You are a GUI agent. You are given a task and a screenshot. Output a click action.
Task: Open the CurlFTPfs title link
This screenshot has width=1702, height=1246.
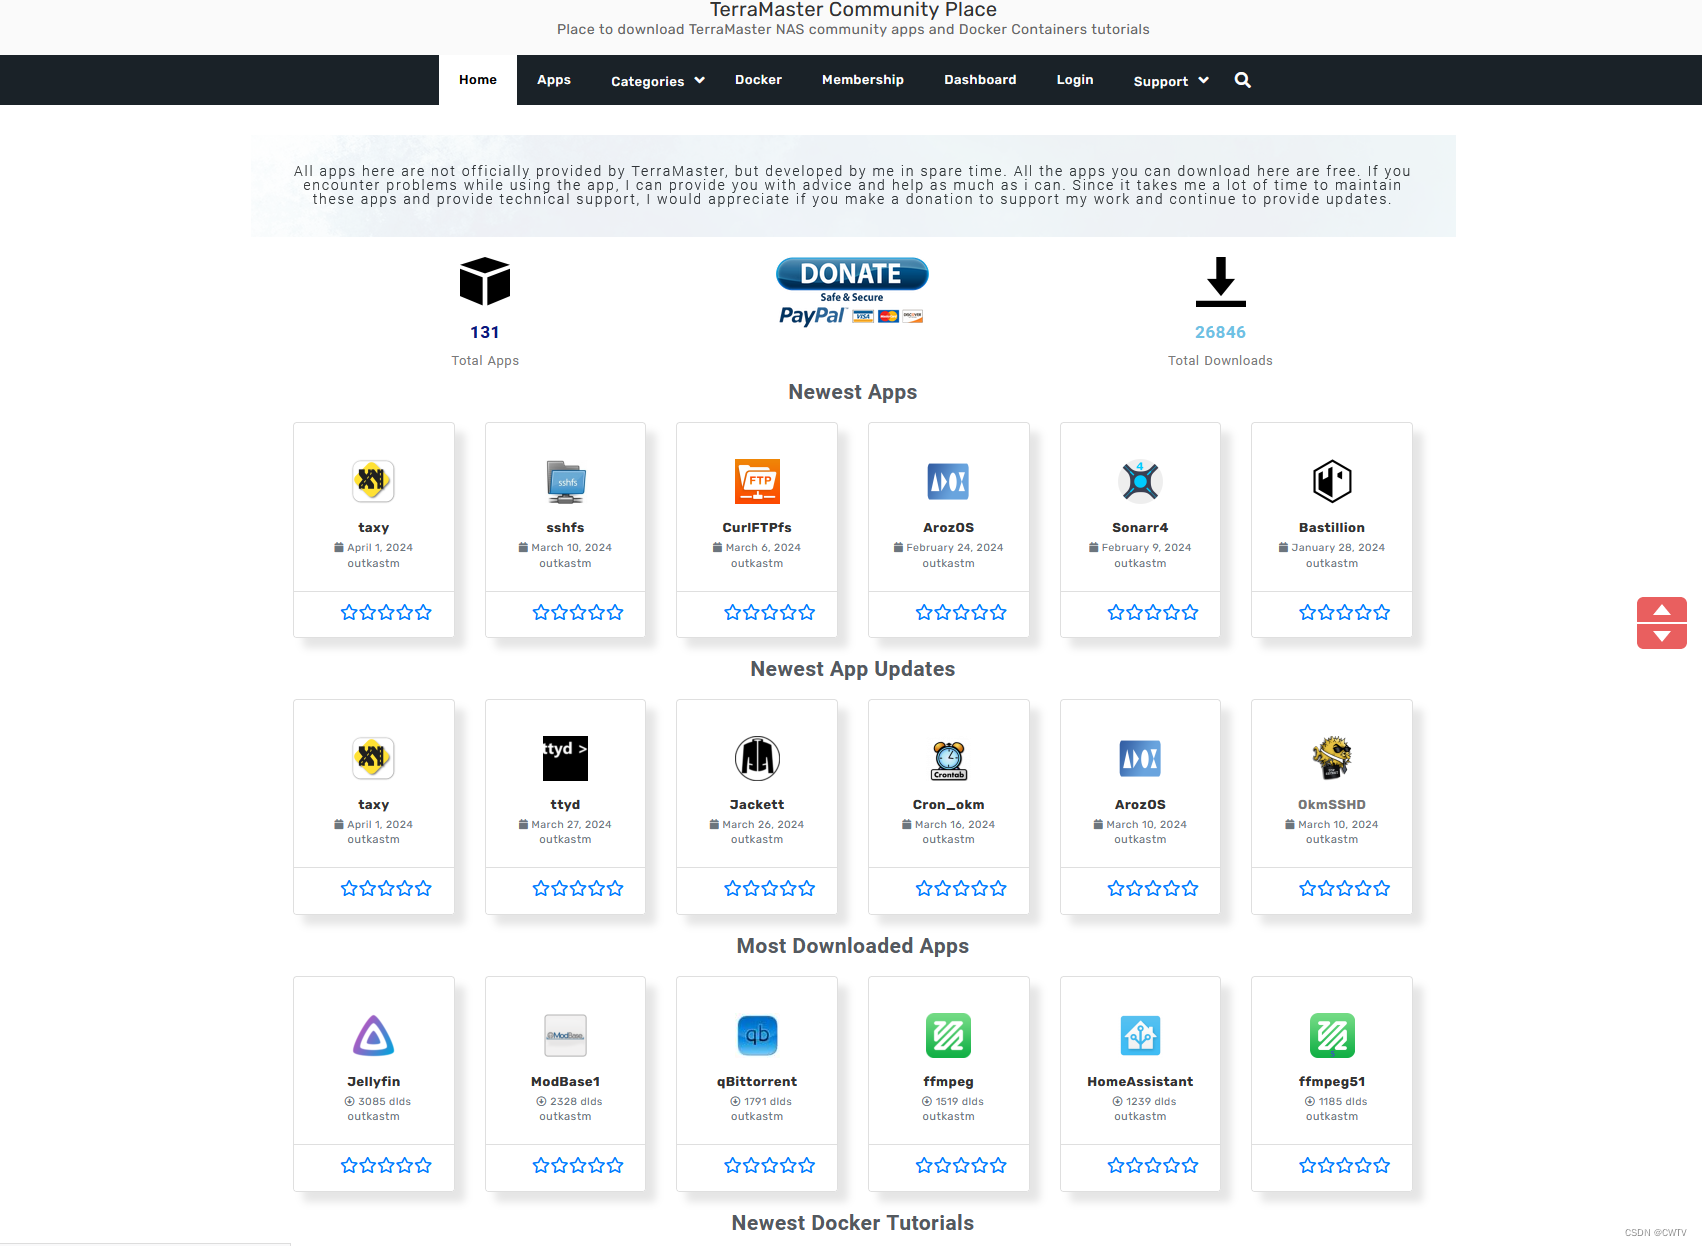tap(757, 528)
